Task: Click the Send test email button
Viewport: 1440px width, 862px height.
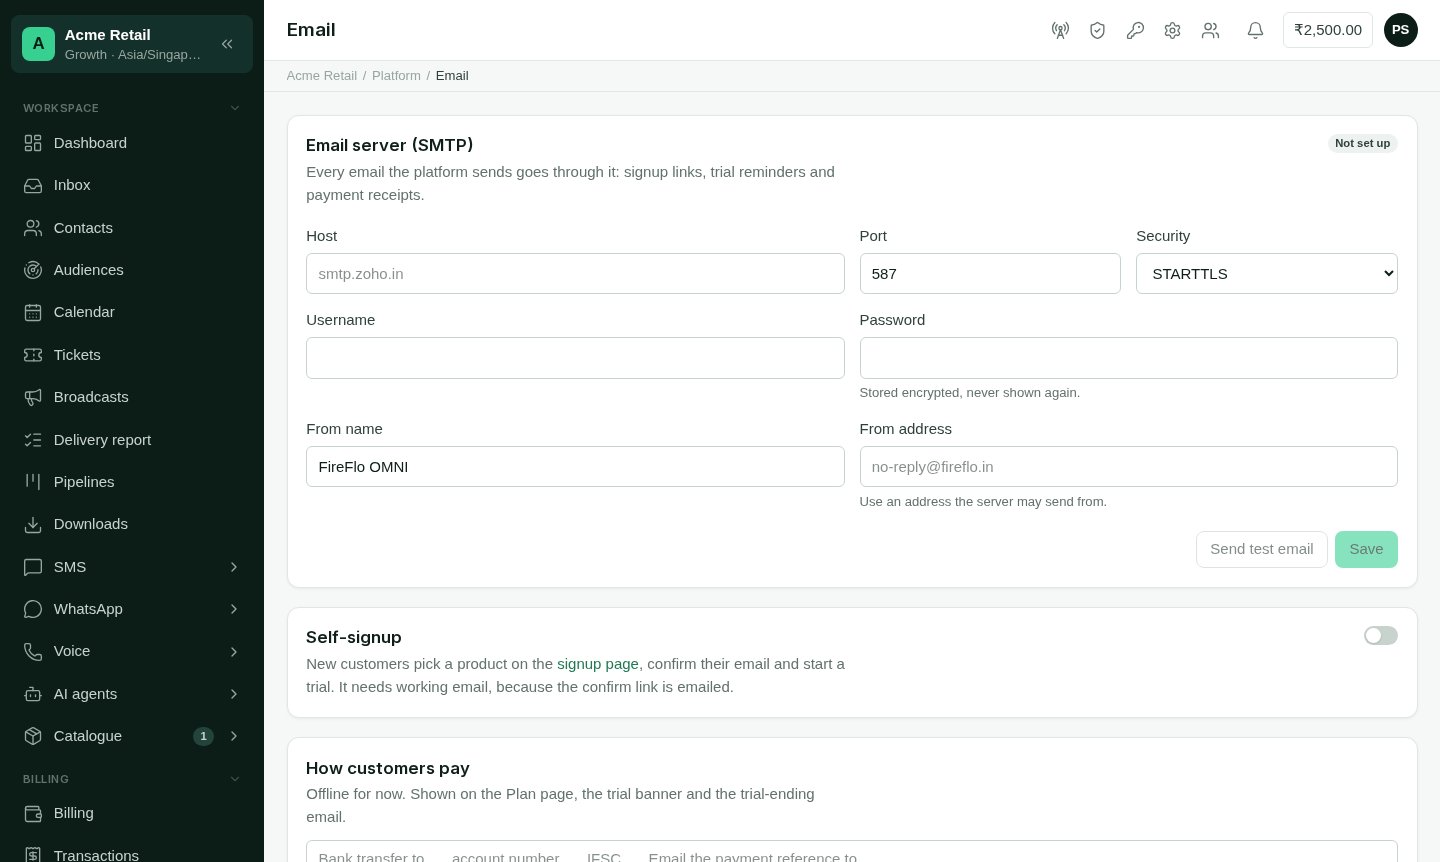Action: tap(1261, 549)
